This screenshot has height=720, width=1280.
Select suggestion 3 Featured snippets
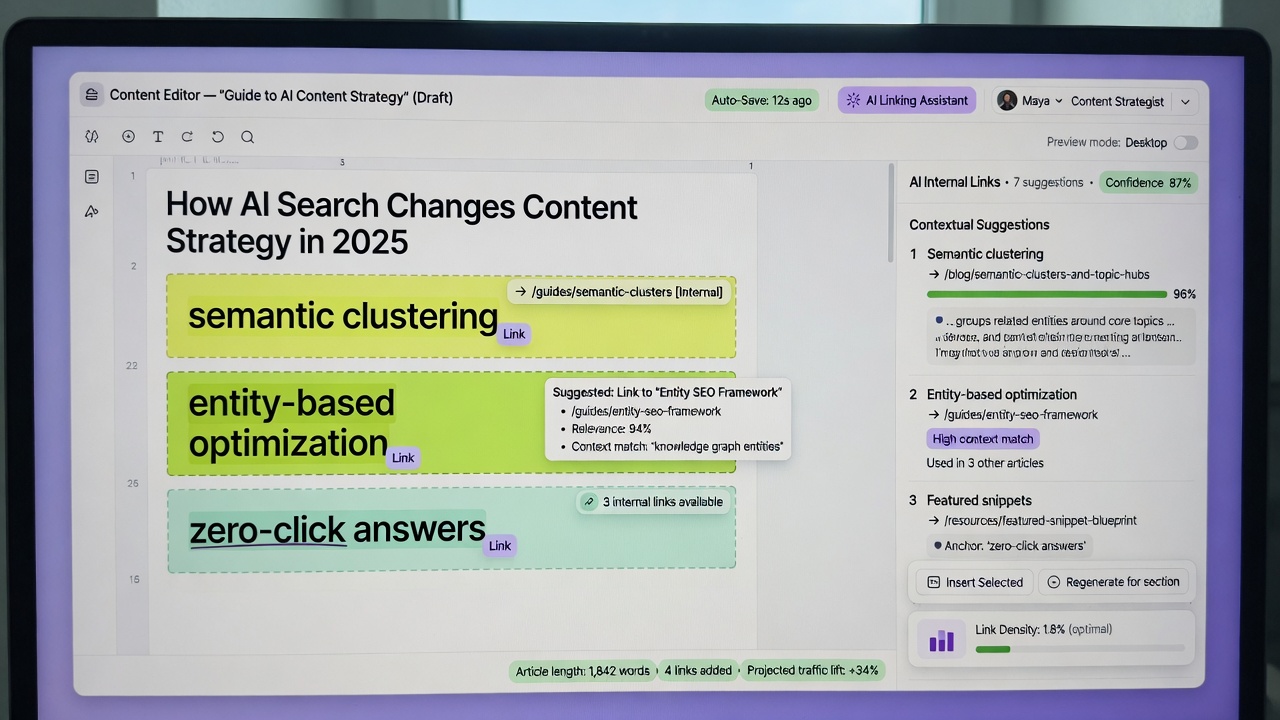(x=979, y=500)
